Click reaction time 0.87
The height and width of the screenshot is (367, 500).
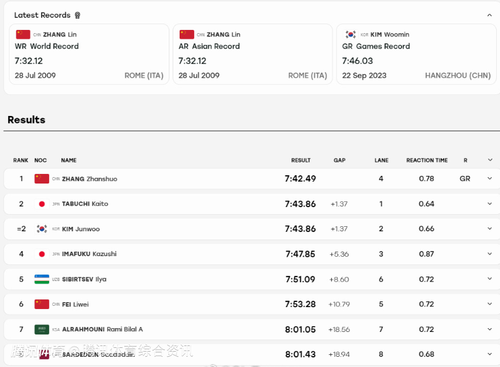tap(426, 254)
